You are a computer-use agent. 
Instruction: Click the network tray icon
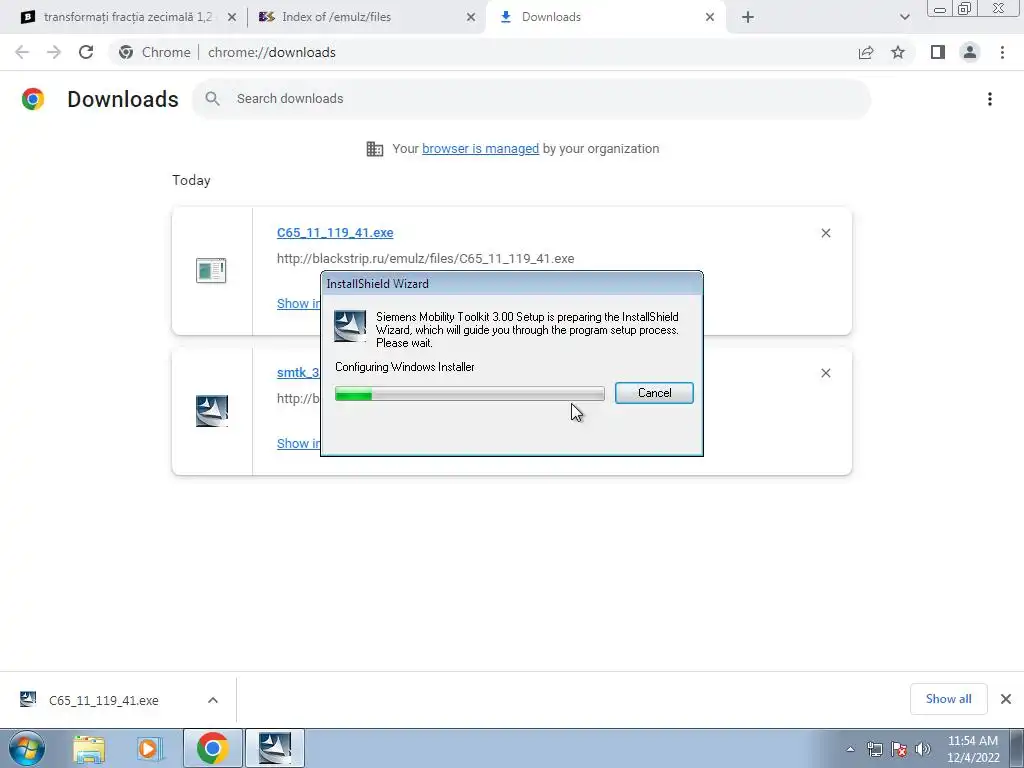(874, 749)
